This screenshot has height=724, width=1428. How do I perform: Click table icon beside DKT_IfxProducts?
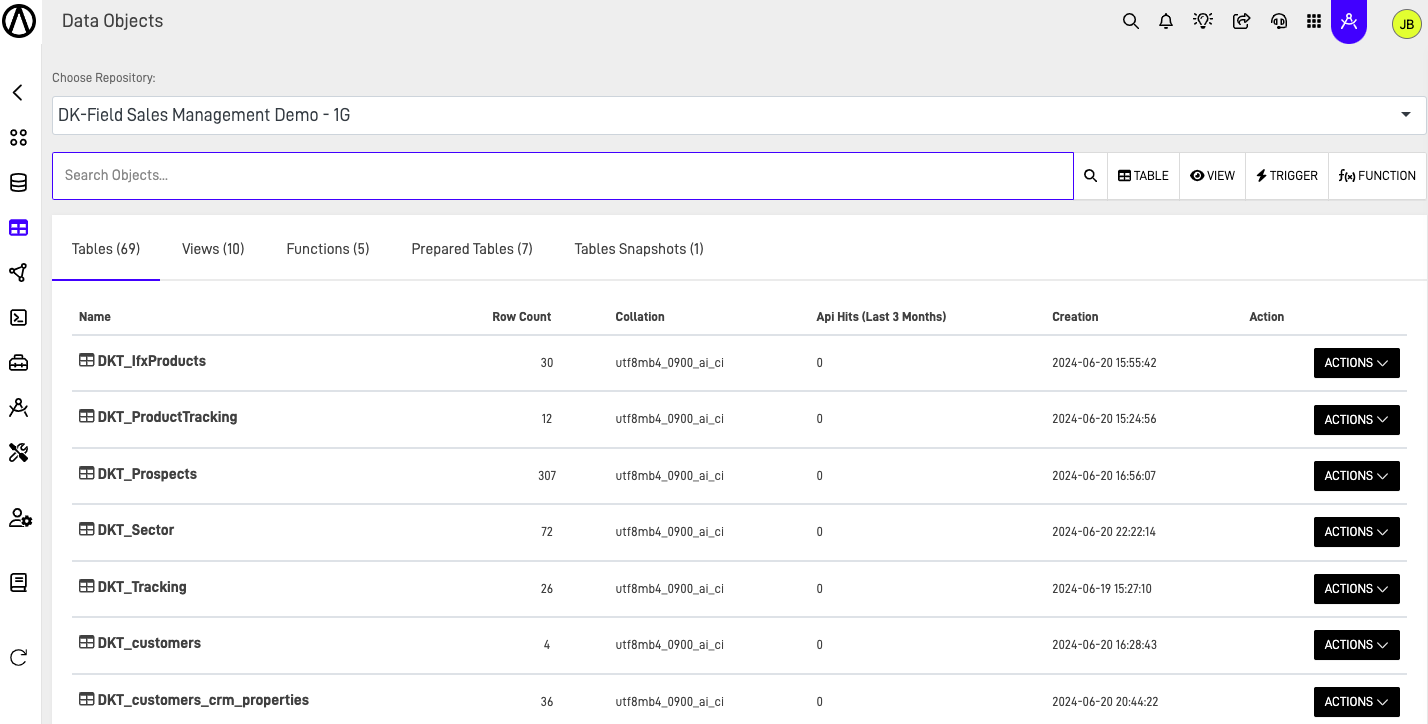coord(87,361)
